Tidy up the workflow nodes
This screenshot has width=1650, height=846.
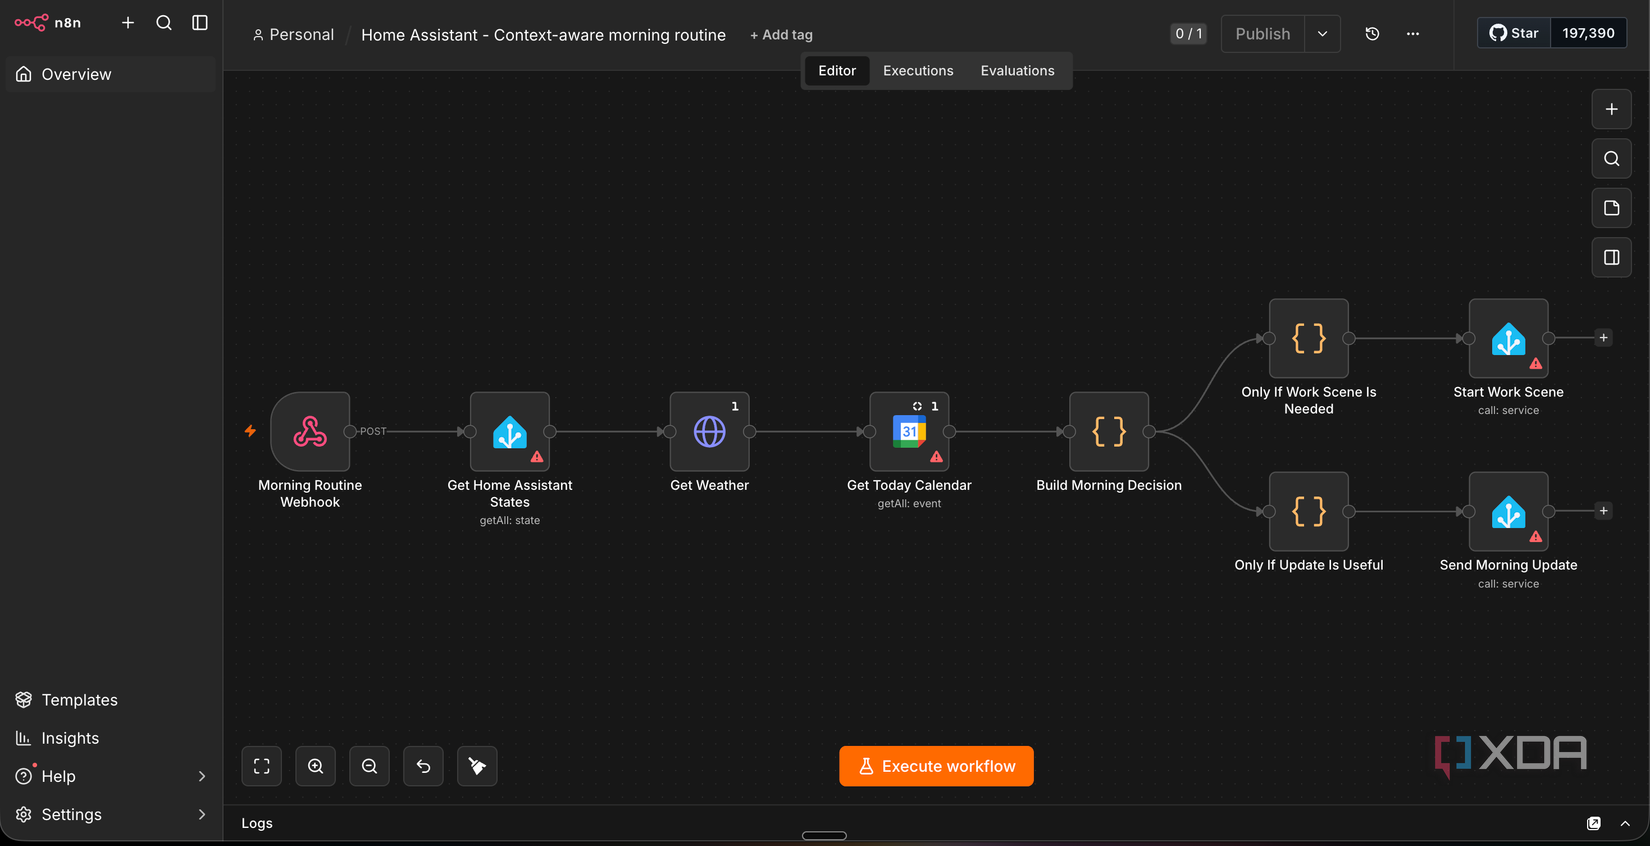click(478, 766)
